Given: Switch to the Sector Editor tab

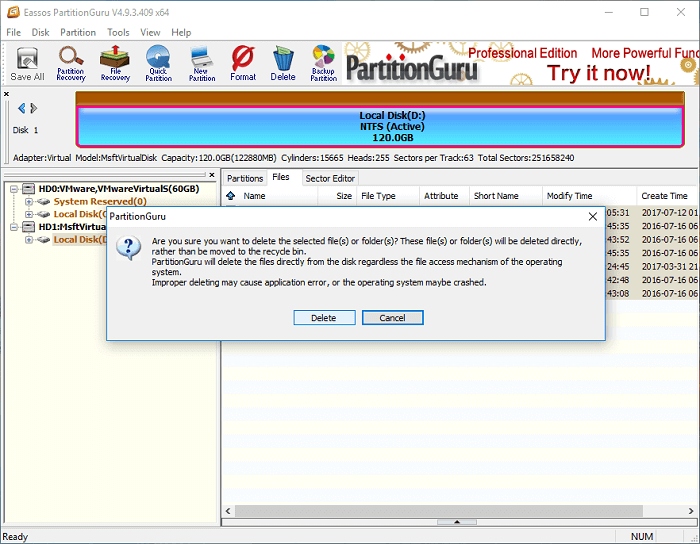Looking at the screenshot, I should (x=330, y=179).
